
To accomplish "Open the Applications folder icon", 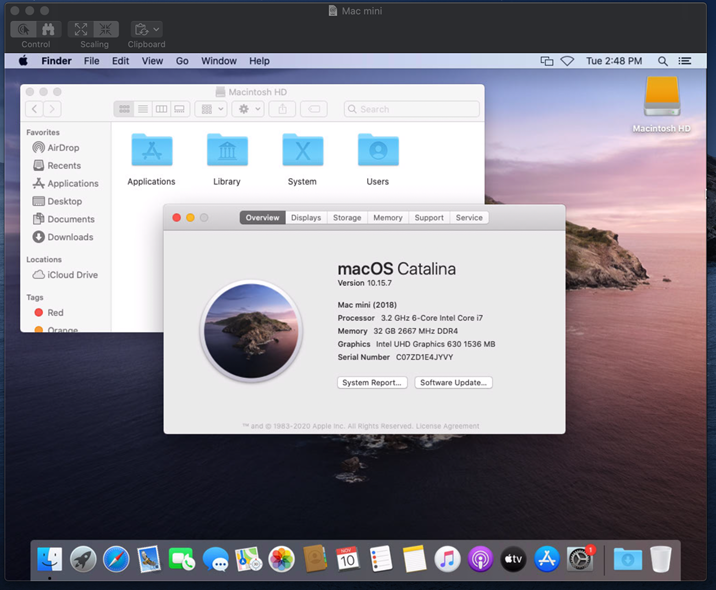I will click(x=151, y=150).
